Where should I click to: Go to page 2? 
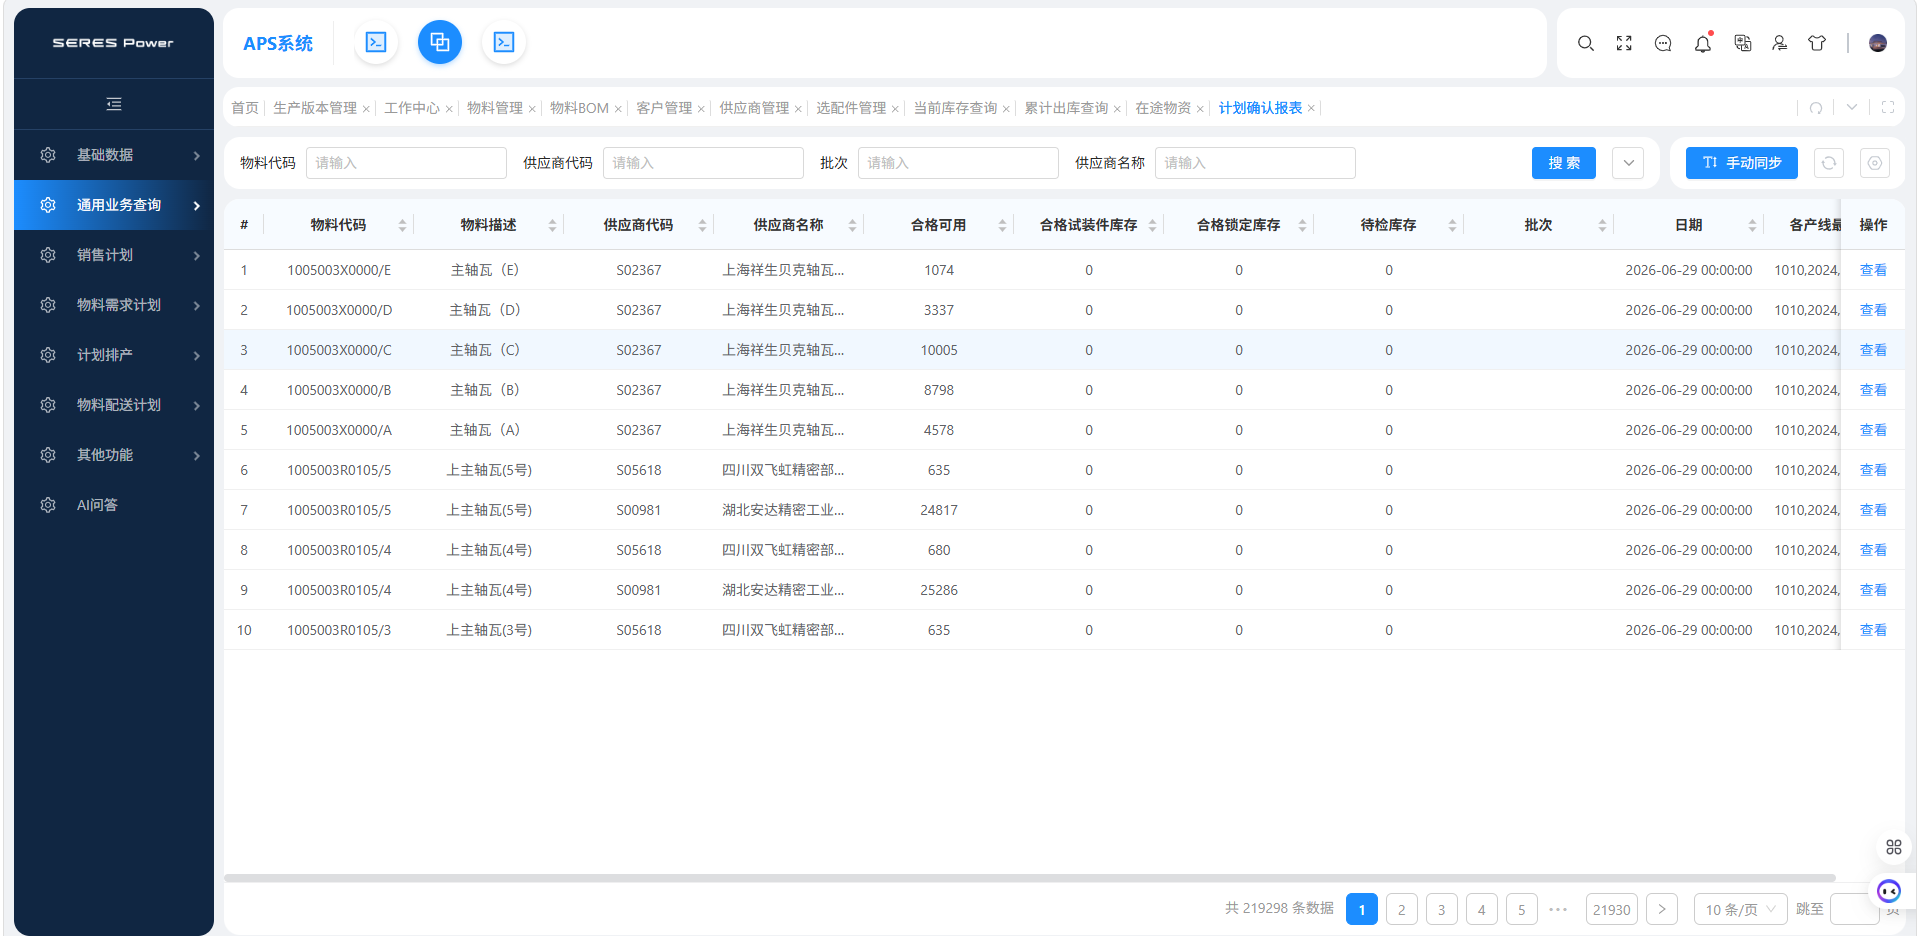point(1402,909)
